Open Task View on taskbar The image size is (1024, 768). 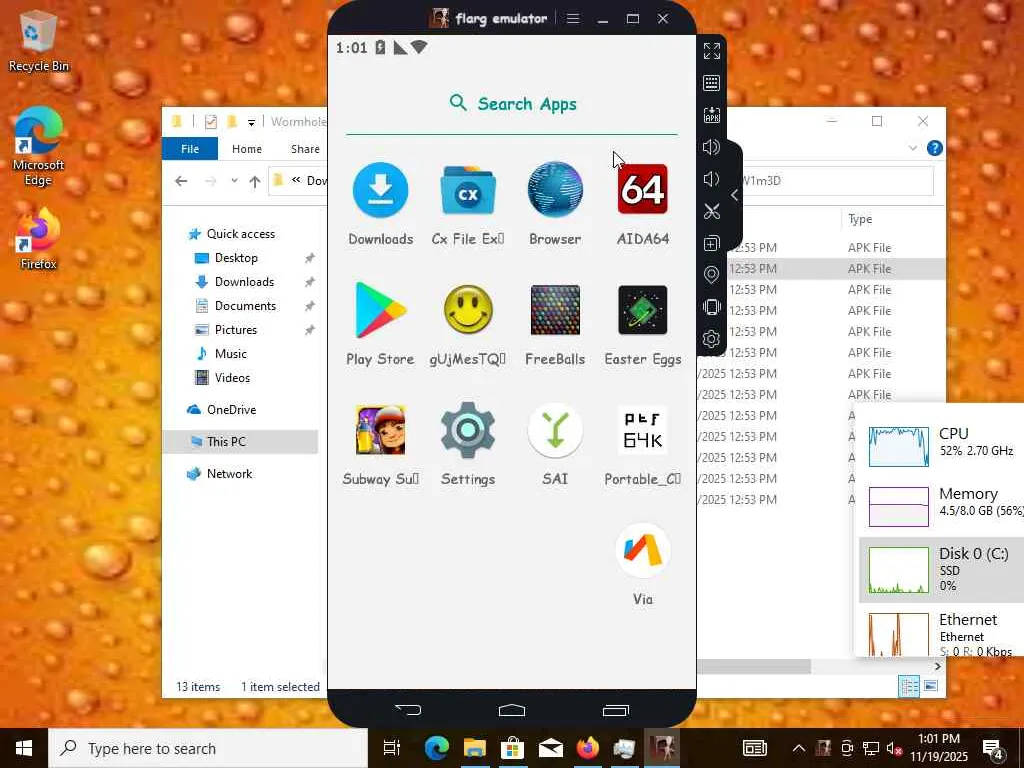392,748
